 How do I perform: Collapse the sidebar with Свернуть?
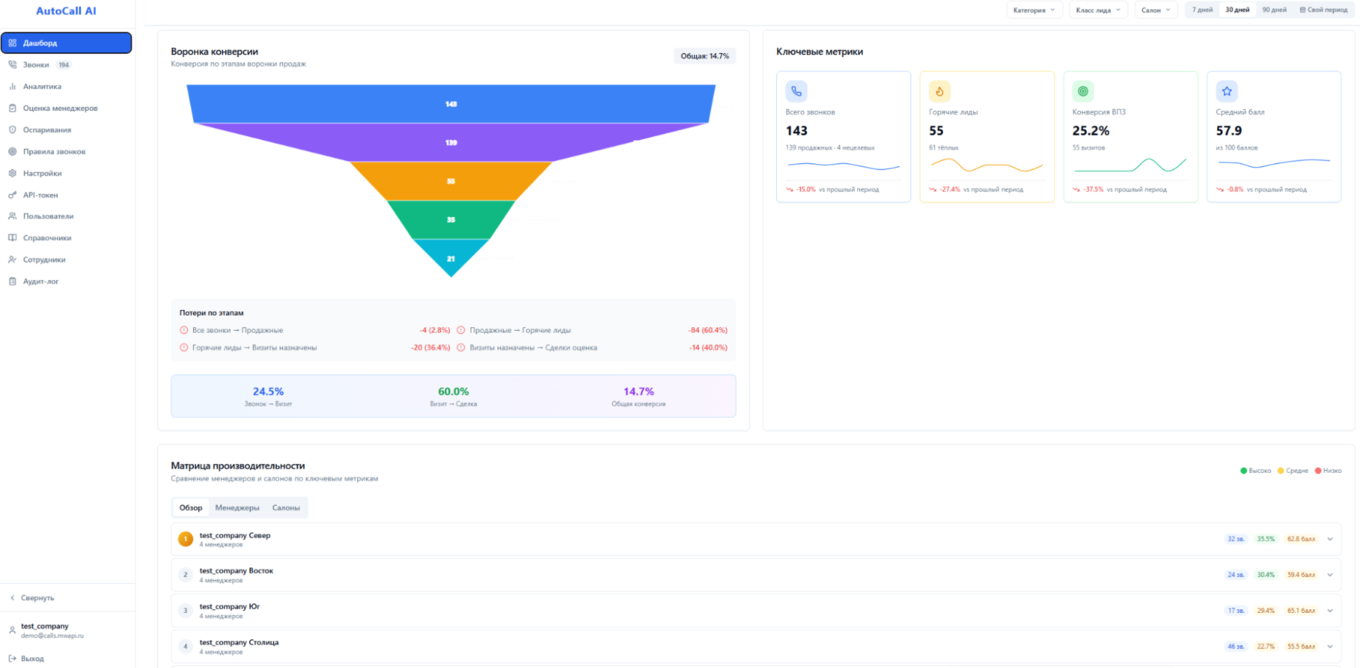pos(32,598)
